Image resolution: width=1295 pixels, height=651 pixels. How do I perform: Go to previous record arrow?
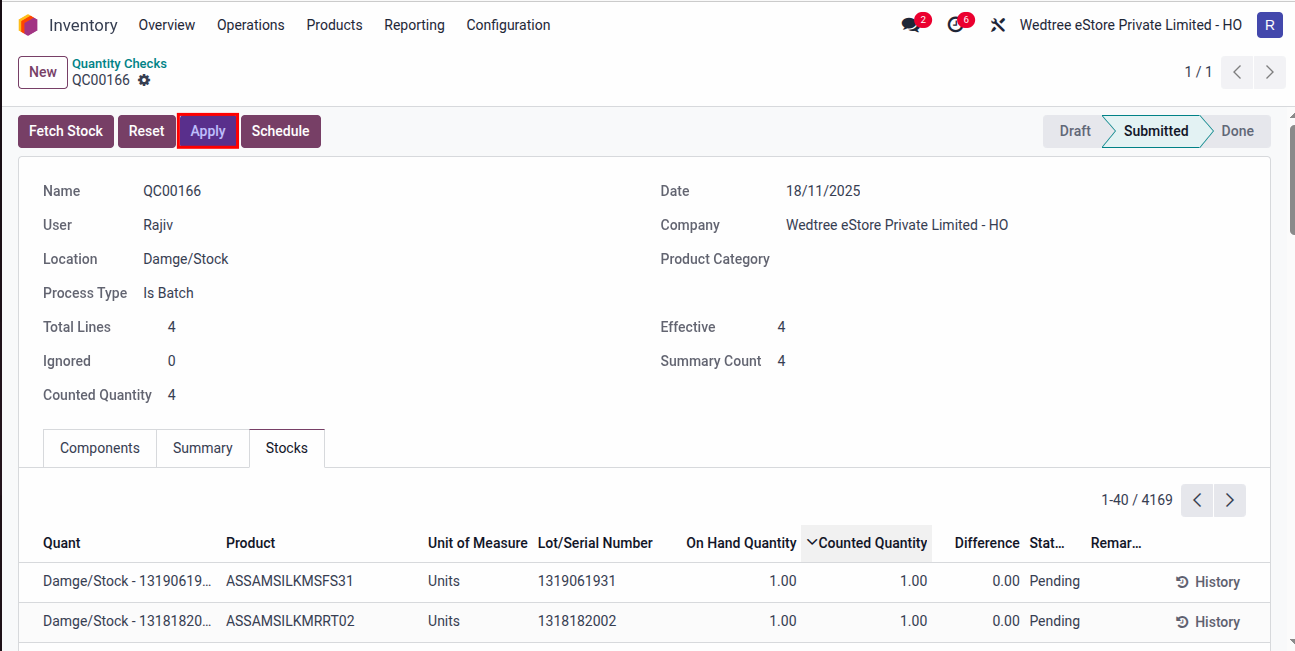tap(1238, 72)
